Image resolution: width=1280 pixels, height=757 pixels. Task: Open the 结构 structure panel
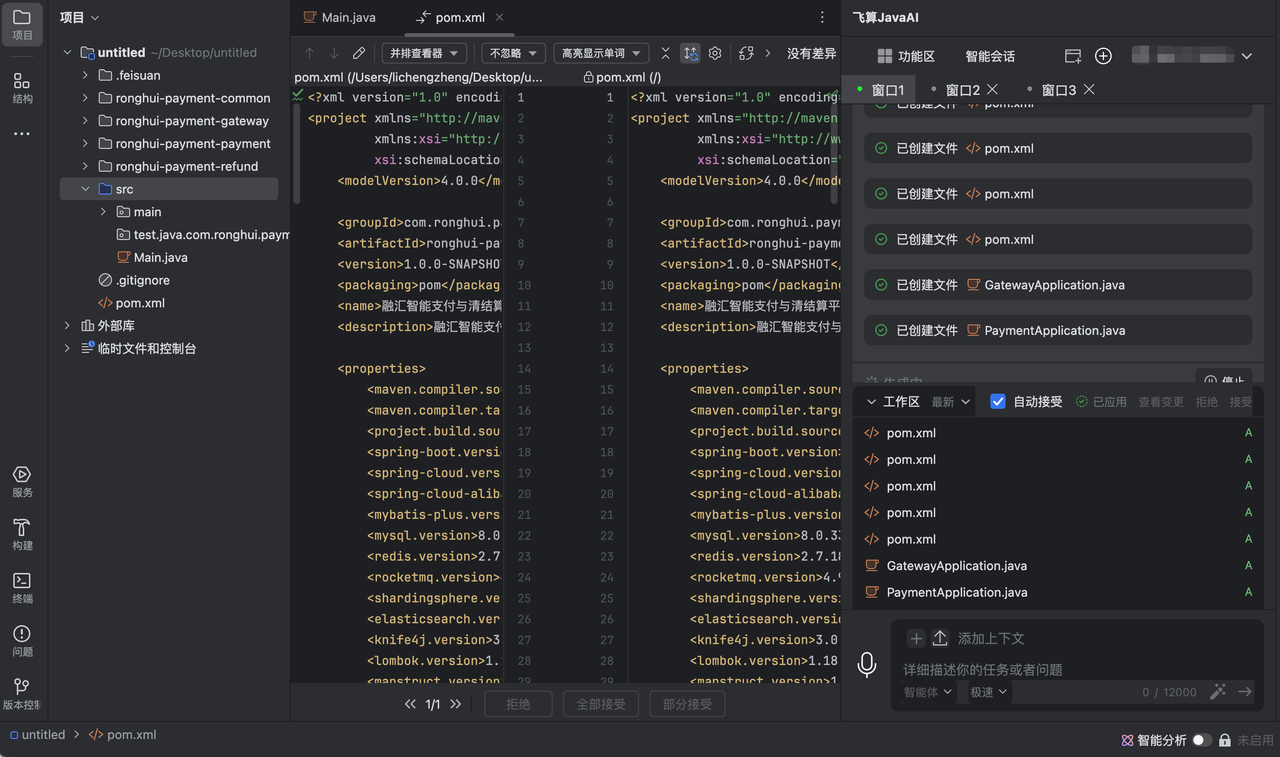click(22, 88)
